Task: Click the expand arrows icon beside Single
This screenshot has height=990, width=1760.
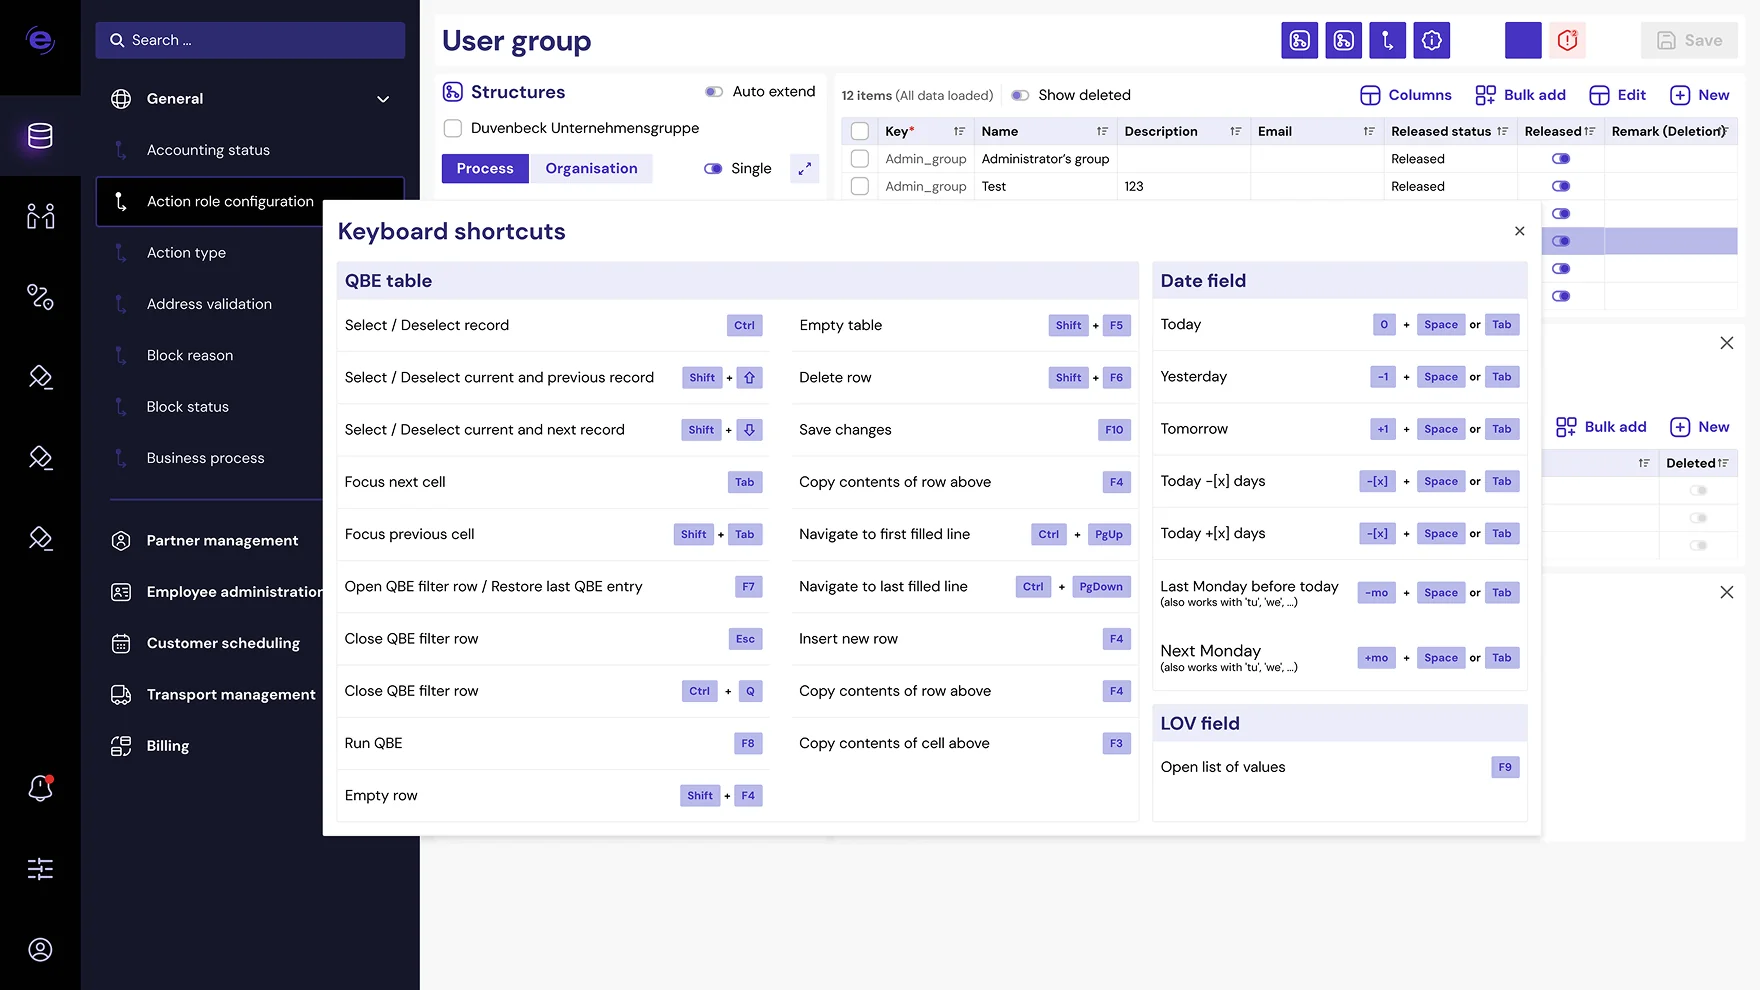Action: click(804, 168)
